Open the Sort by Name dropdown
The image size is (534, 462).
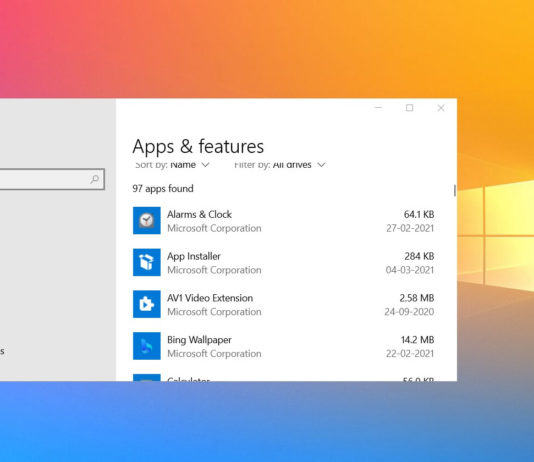(172, 165)
